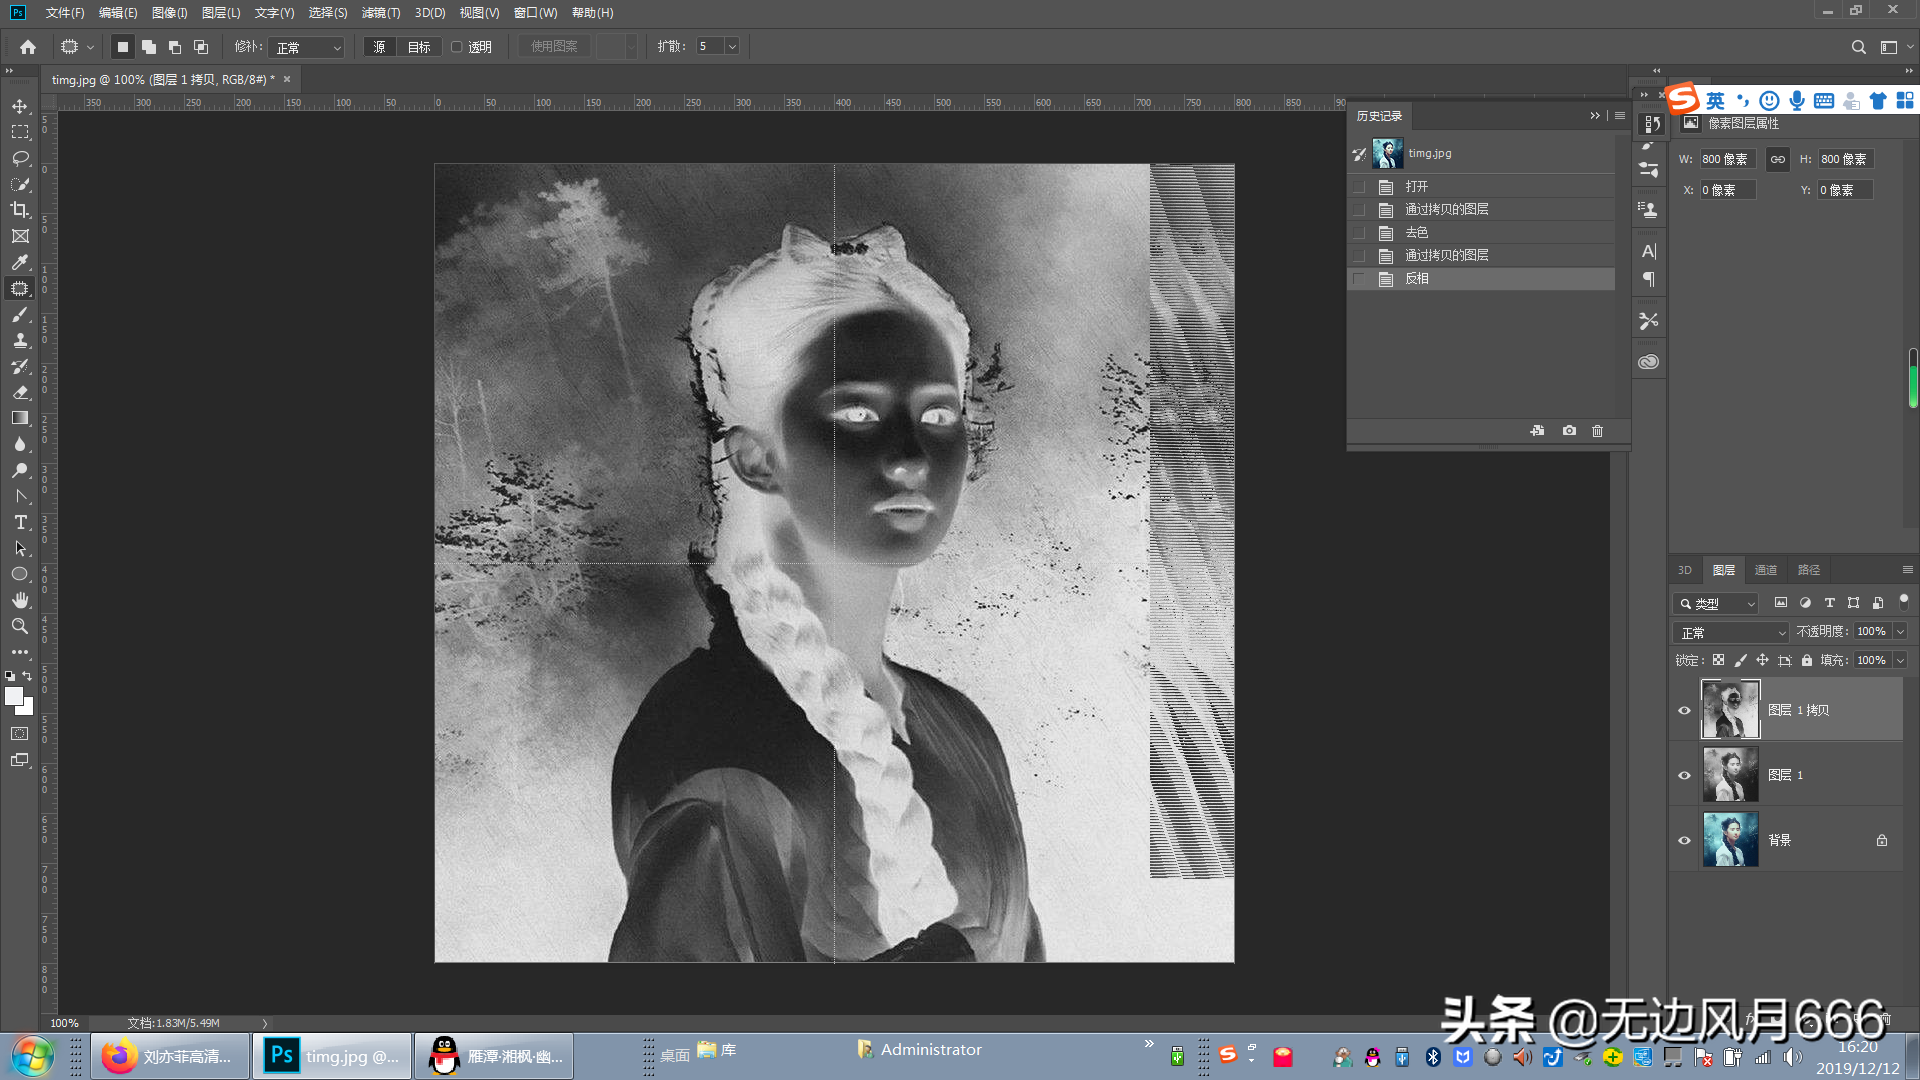The image size is (1920, 1080).
Task: Select the Move tool
Action: (20, 106)
